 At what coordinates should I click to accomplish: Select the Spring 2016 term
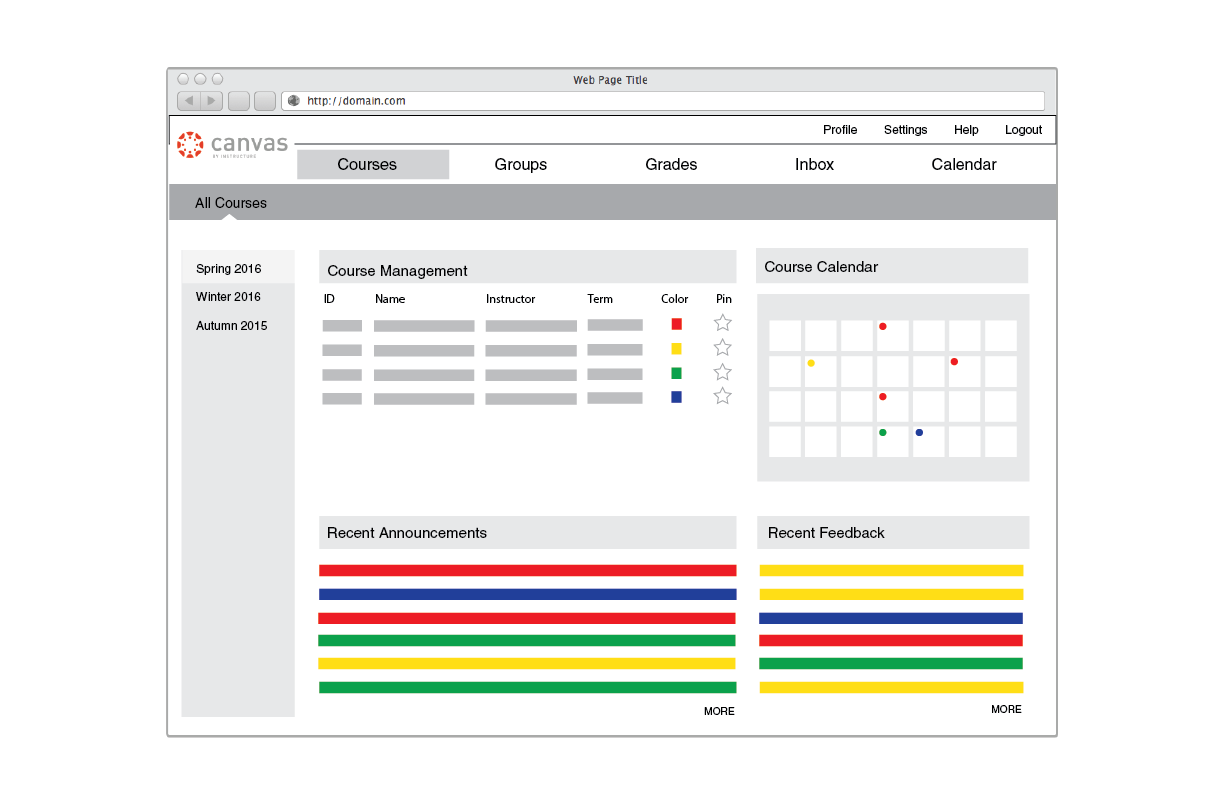click(x=238, y=268)
